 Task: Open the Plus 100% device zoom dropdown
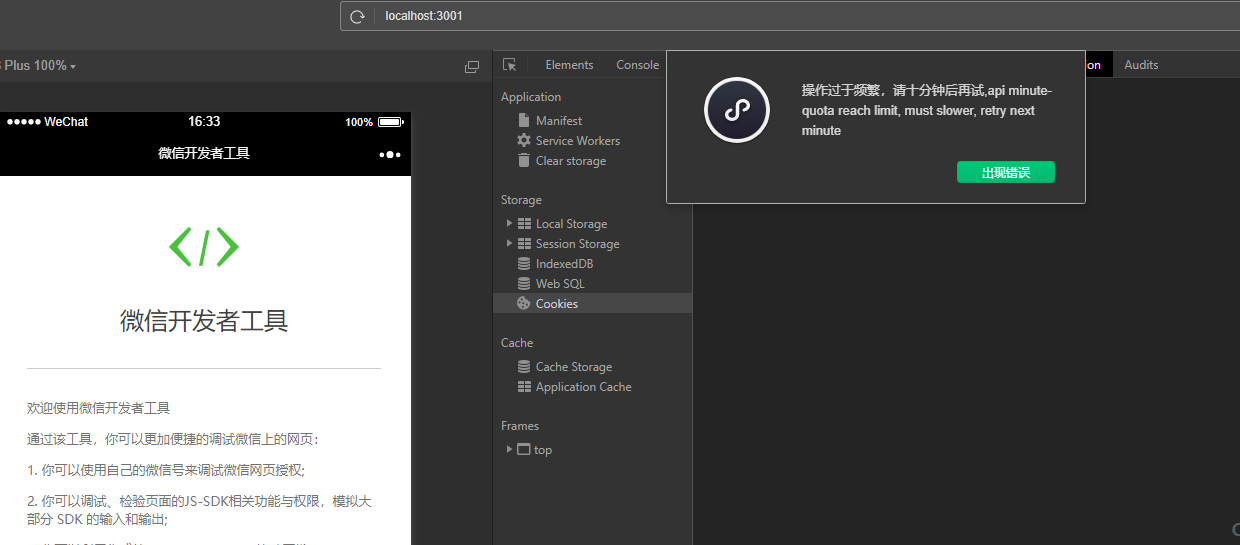[x=38, y=66]
